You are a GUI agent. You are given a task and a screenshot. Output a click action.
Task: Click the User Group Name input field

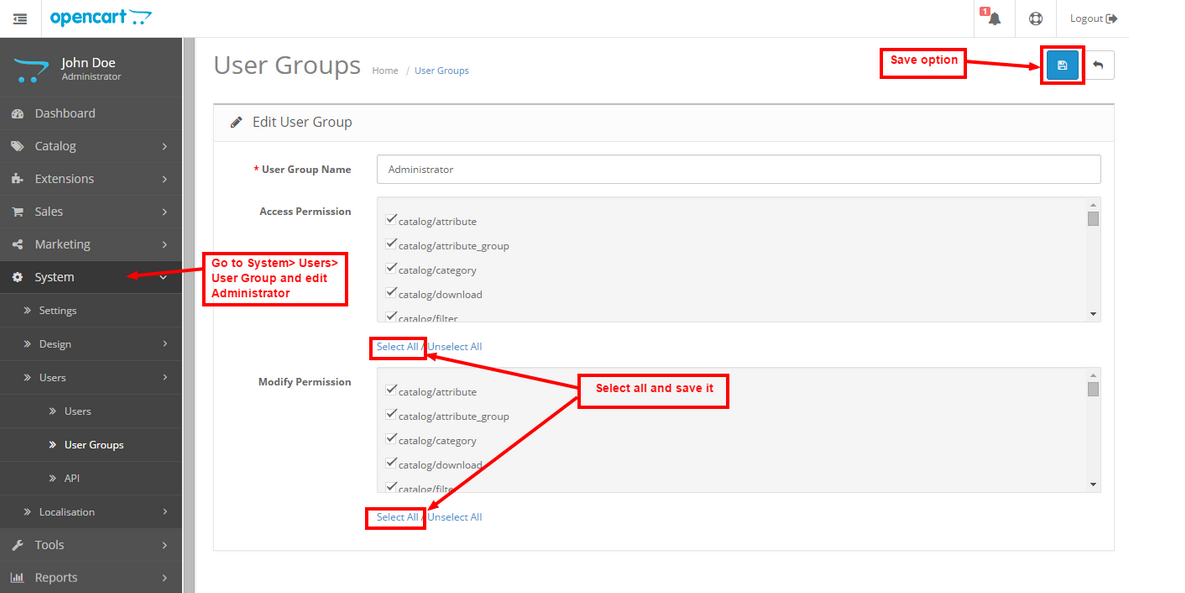click(738, 169)
